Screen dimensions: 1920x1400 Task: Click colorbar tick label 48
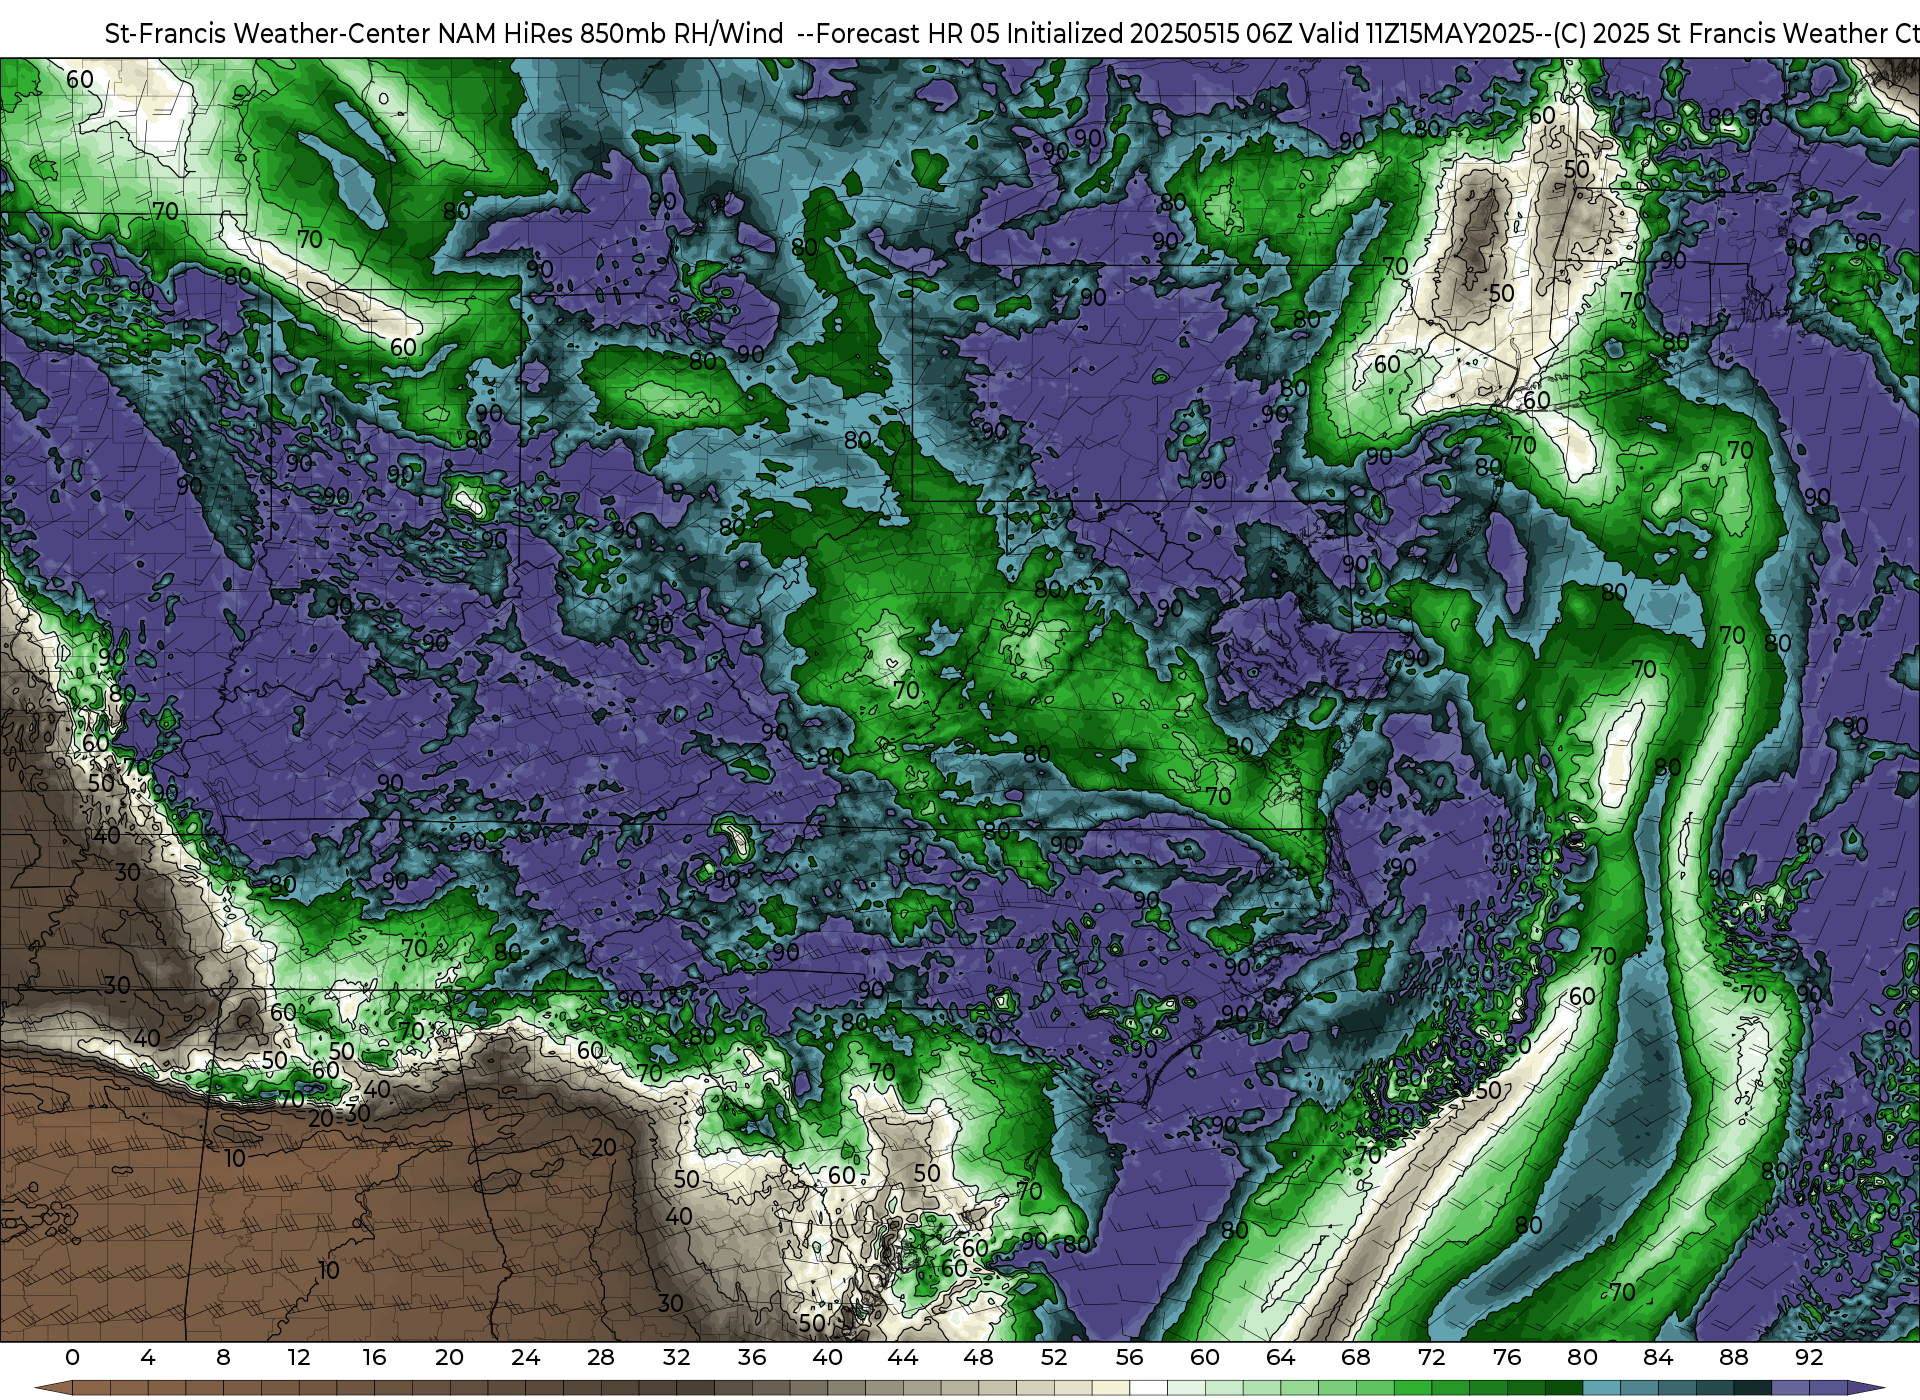(x=978, y=1357)
